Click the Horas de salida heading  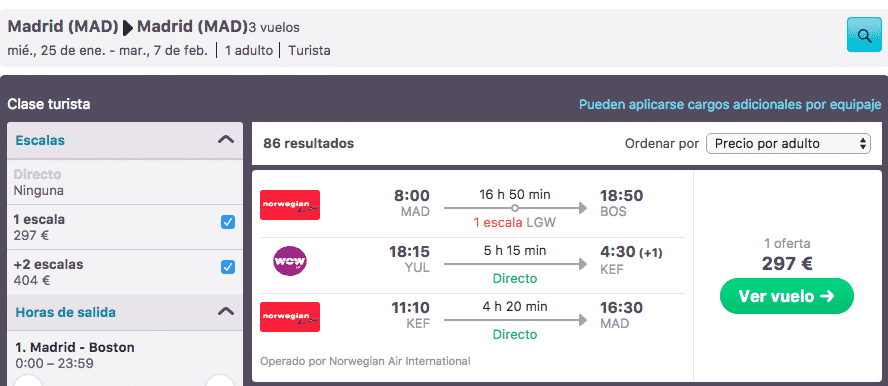click(x=66, y=312)
